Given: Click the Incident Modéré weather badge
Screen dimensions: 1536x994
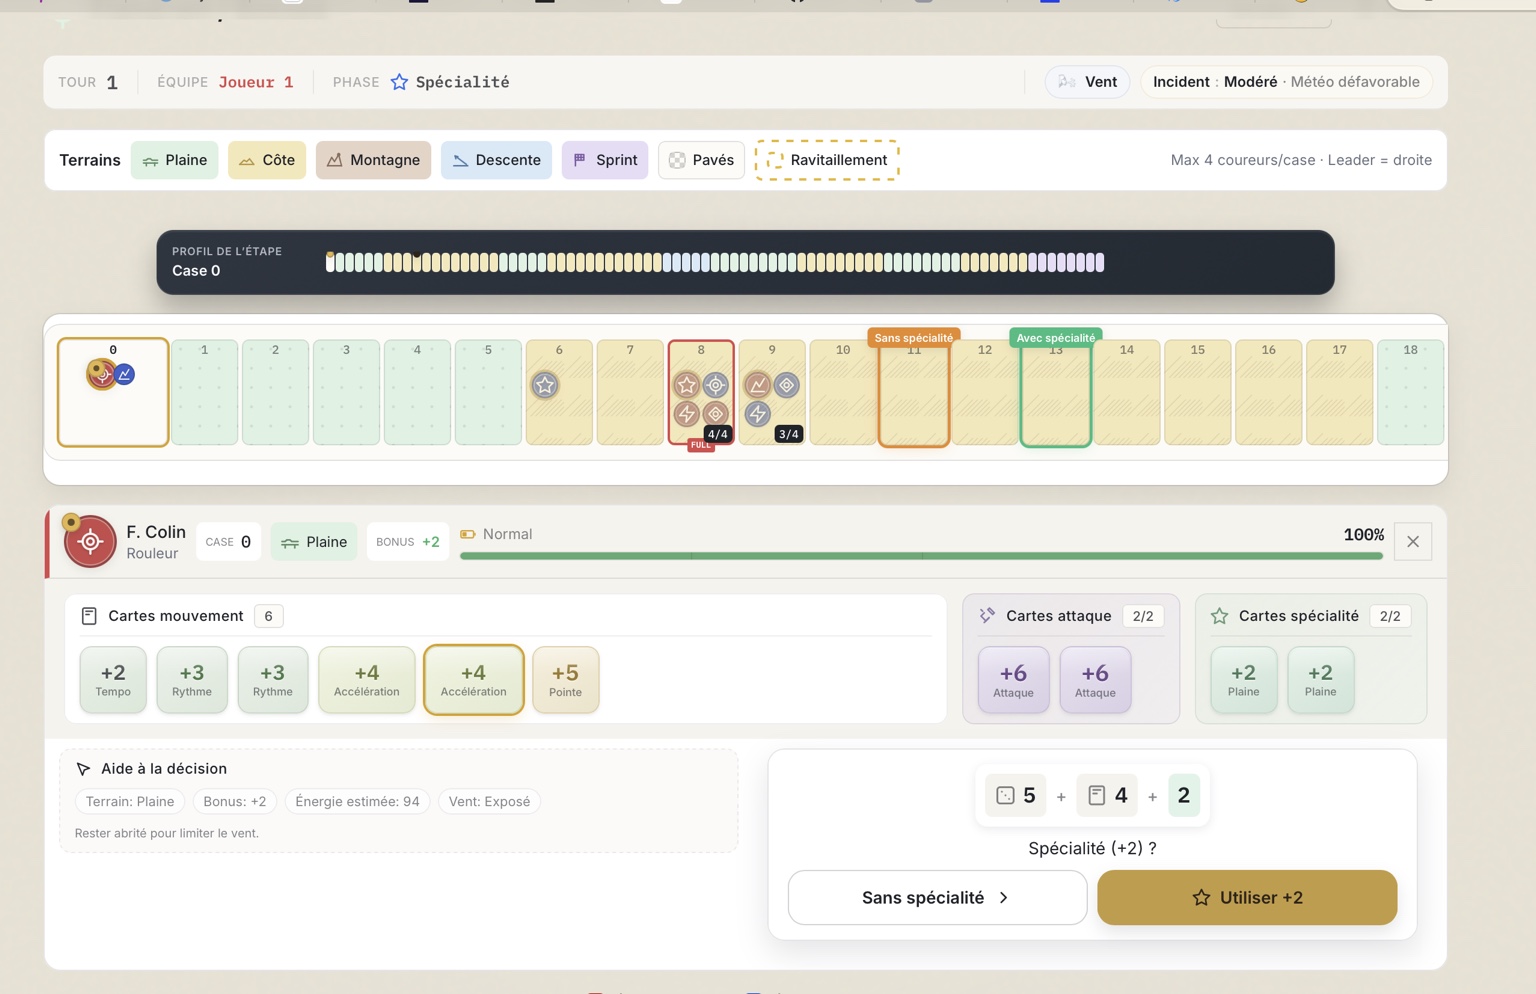Looking at the screenshot, I should [x=1286, y=82].
